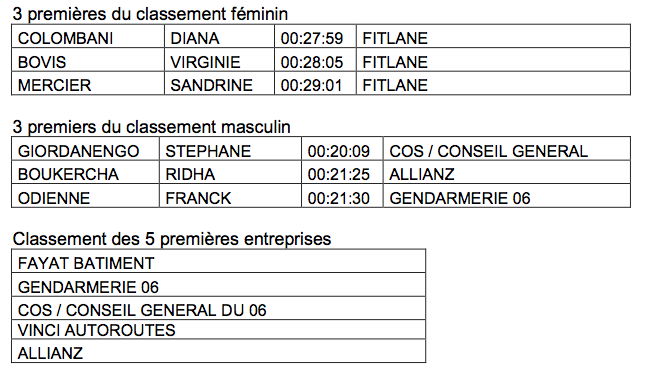Select the GIORDANENGO cell
This screenshot has width=657, height=374.
point(85,149)
